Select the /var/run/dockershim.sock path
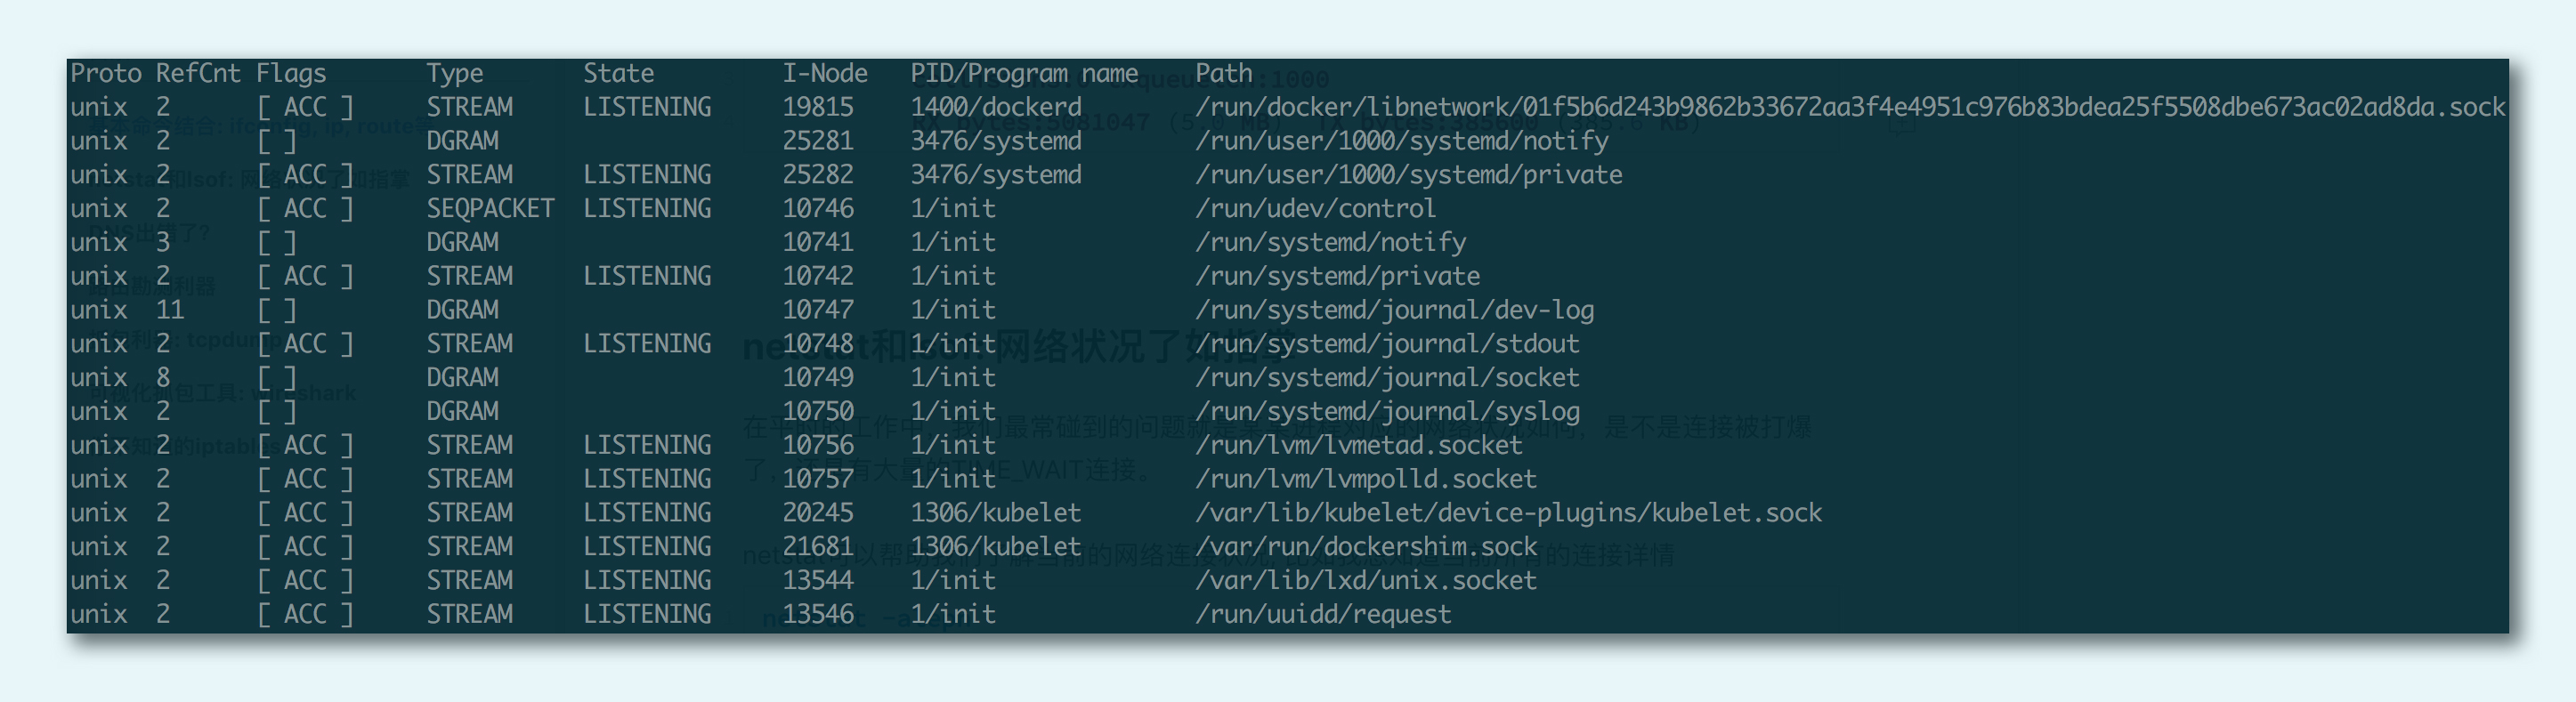Image resolution: width=2576 pixels, height=702 pixels. 1365,547
